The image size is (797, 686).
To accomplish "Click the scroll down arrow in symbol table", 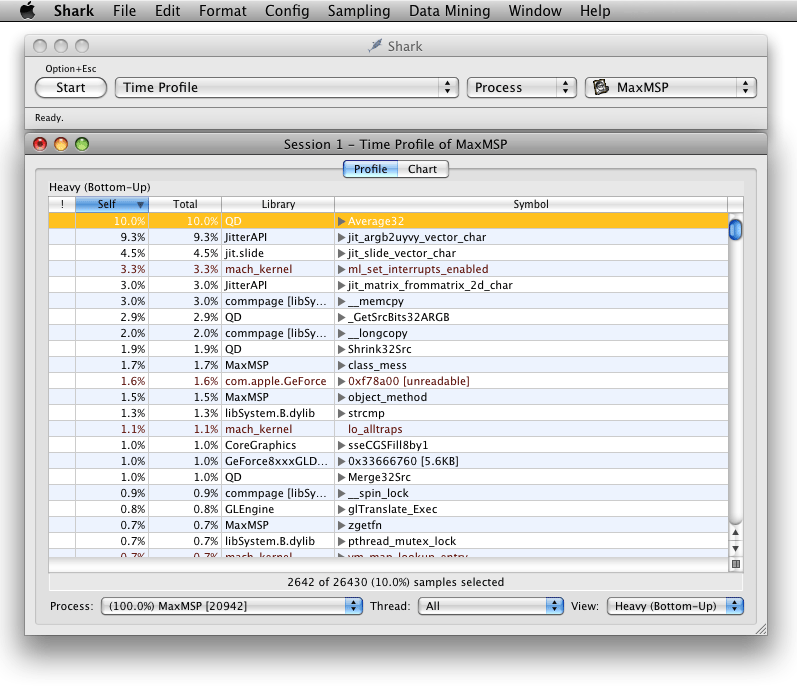I will 736,548.
